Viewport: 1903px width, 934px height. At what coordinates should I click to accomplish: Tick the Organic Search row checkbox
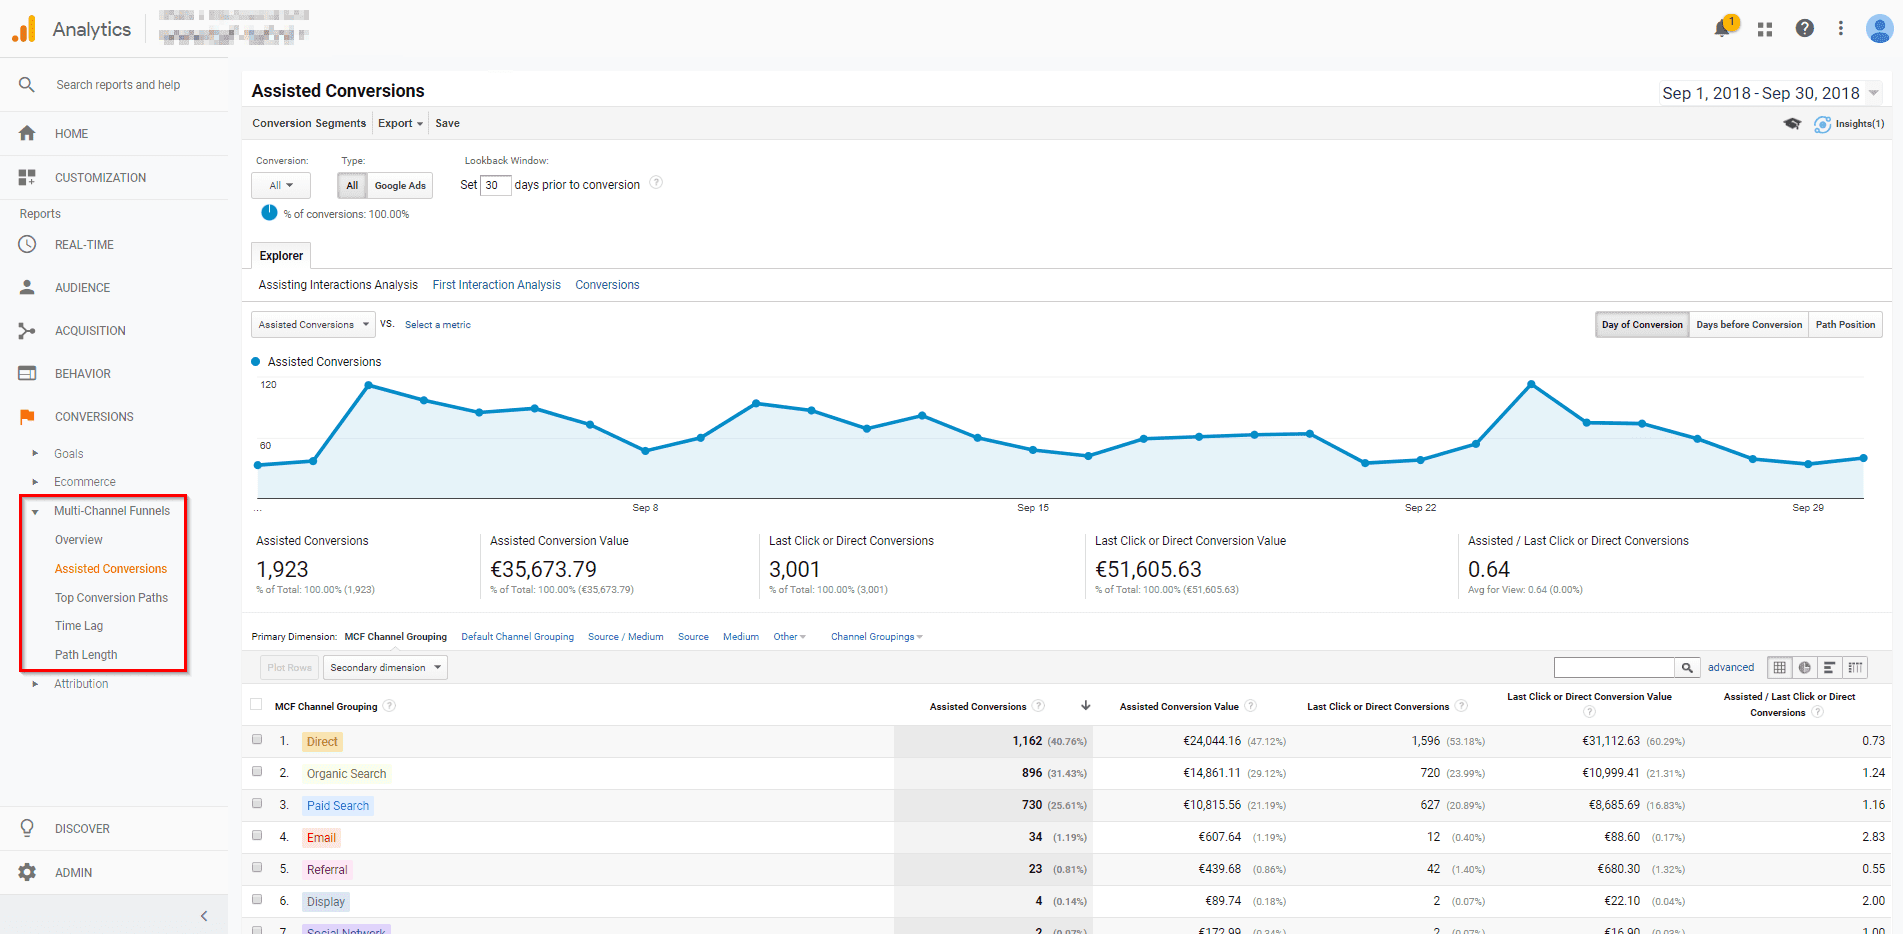(257, 772)
